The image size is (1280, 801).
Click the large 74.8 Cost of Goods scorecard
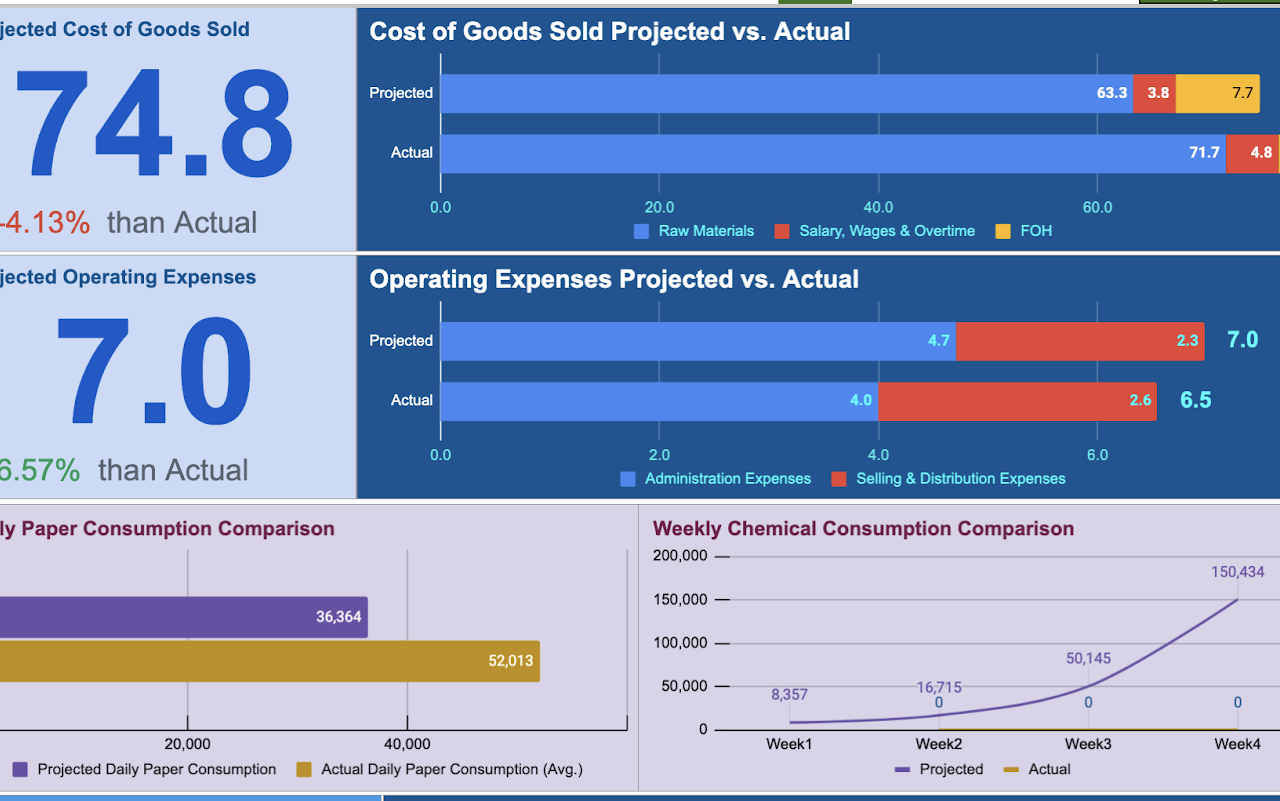(x=153, y=124)
